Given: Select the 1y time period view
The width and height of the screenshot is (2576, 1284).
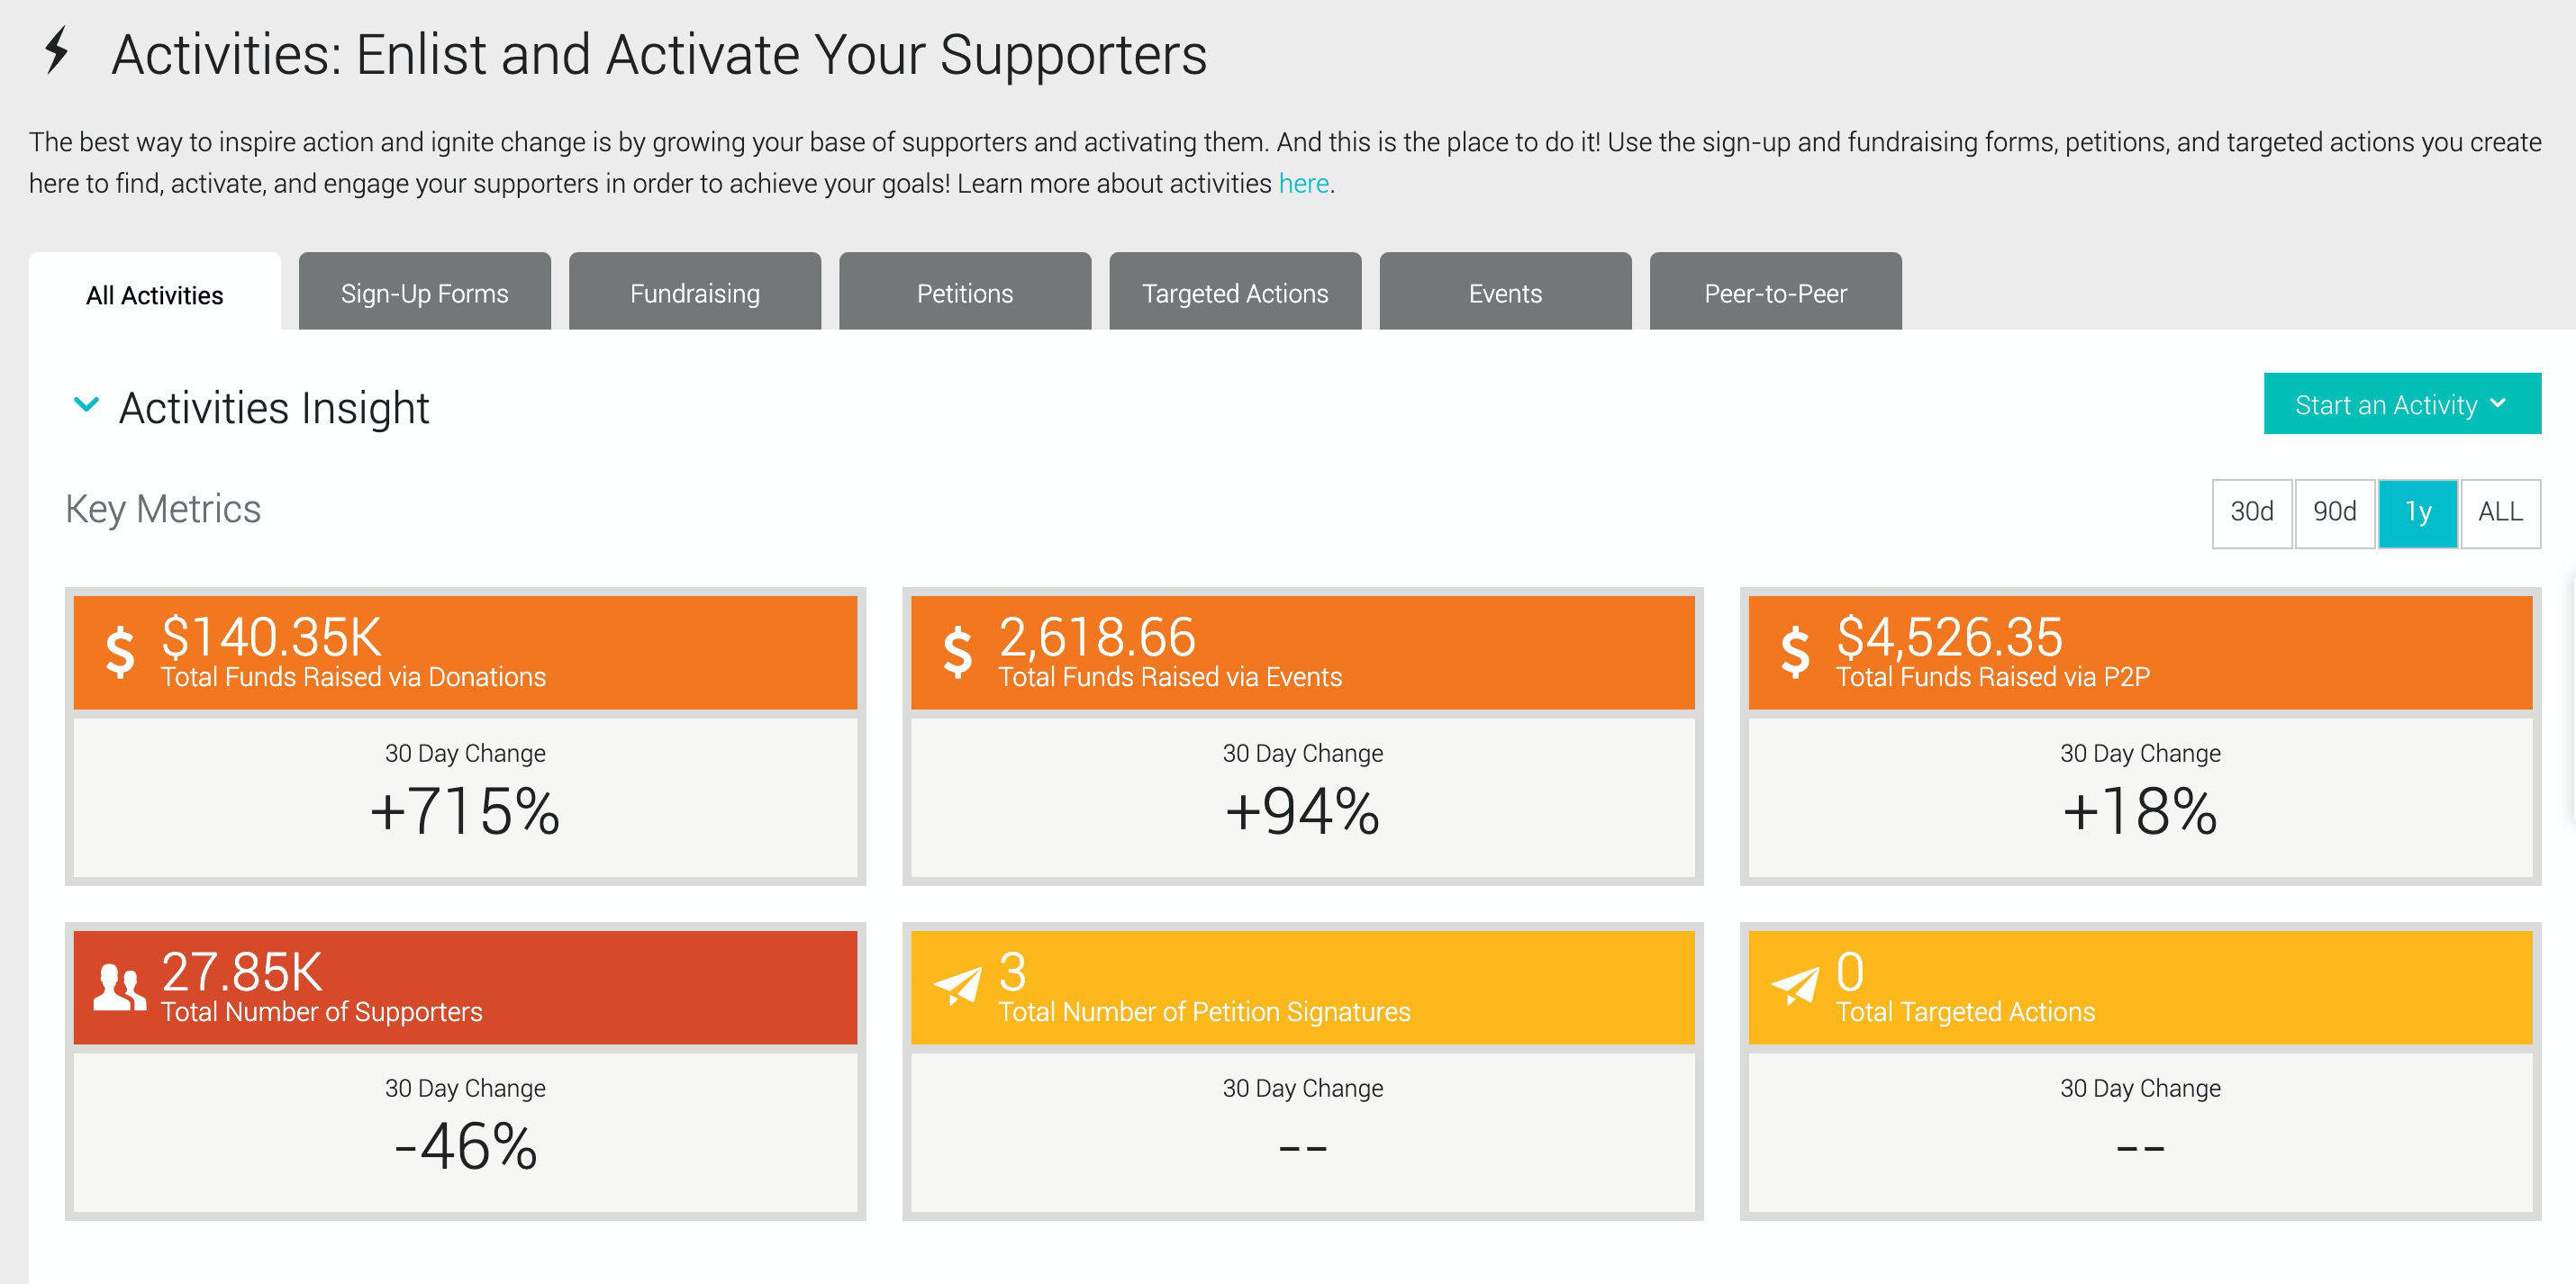Looking at the screenshot, I should pos(2418,509).
